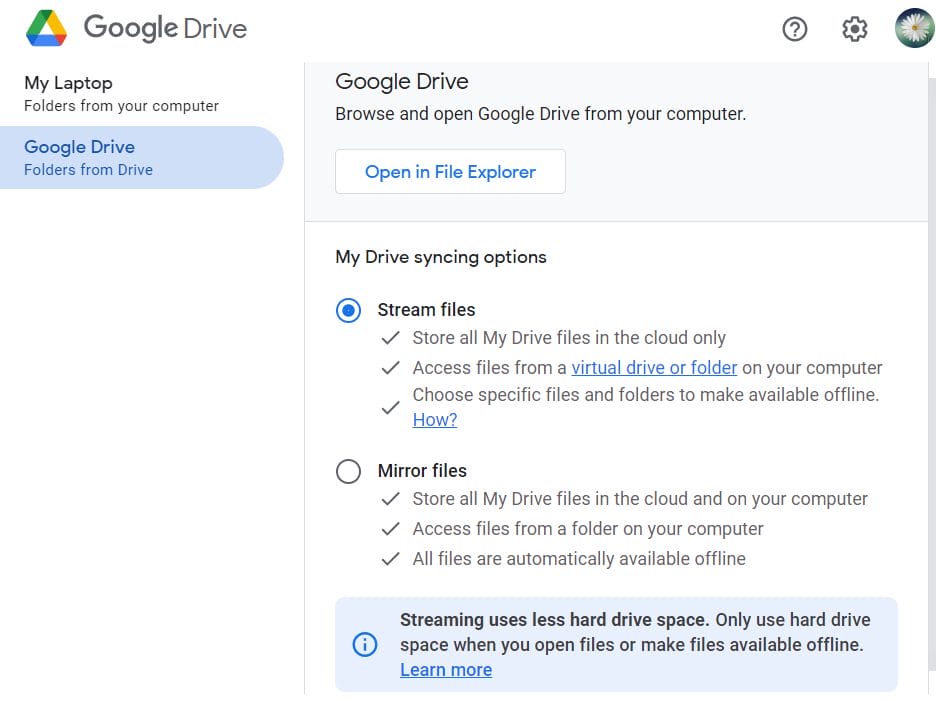Open Help via the question mark icon
The width and height of the screenshot is (936, 701).
click(794, 29)
